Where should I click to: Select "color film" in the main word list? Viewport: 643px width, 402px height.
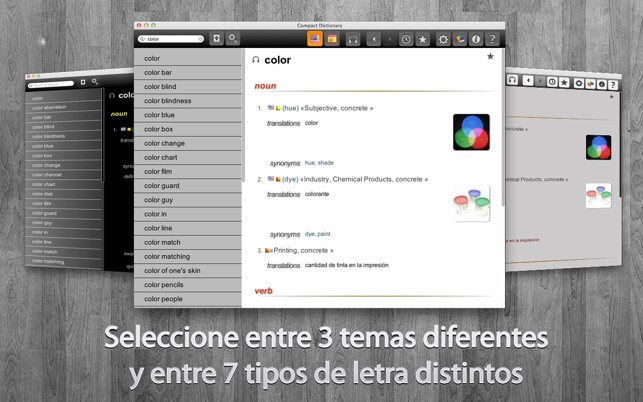pyautogui.click(x=188, y=171)
